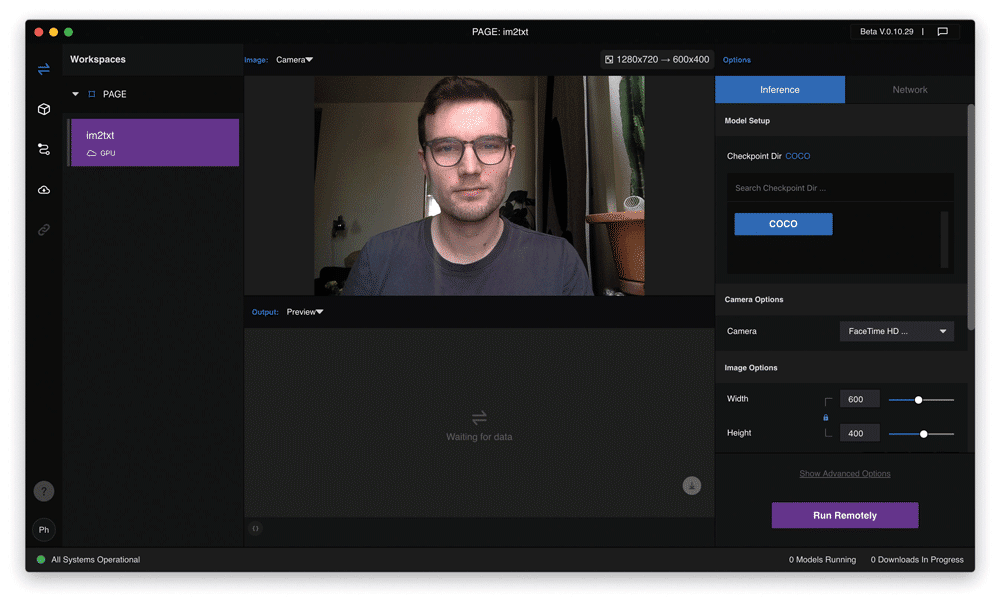Open the cloud download icon in sidebar

[x=43, y=190]
